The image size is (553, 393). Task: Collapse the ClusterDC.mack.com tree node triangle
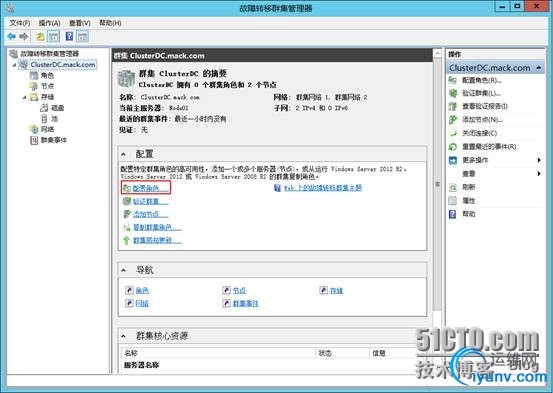pyautogui.click(x=14, y=65)
